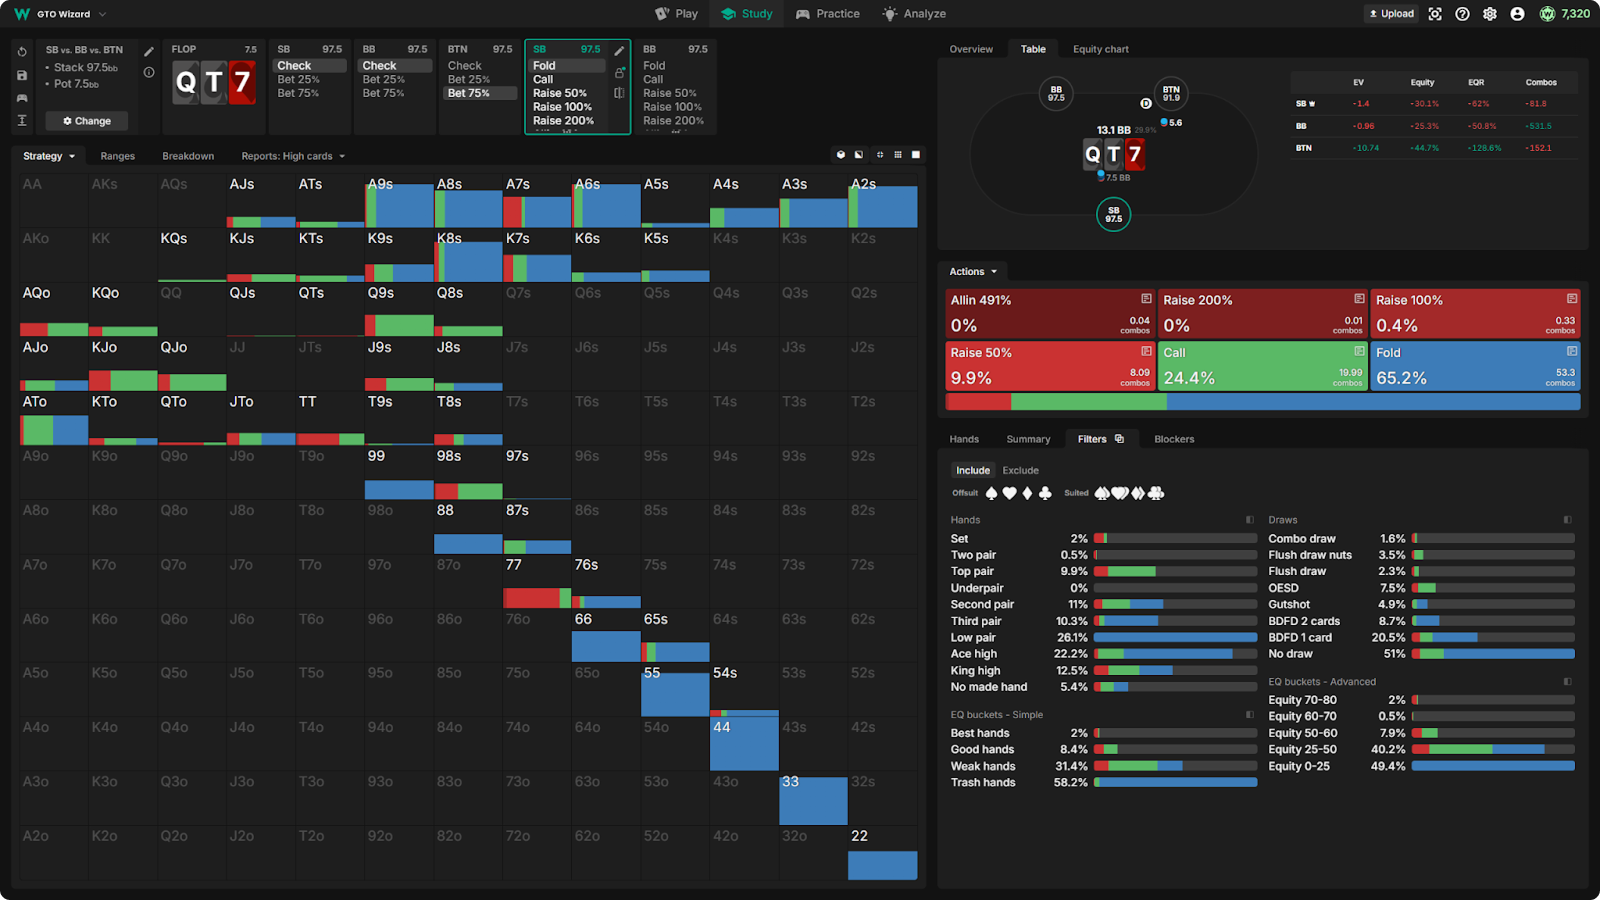Click the screenshot capture icon near Upload

tap(1435, 14)
